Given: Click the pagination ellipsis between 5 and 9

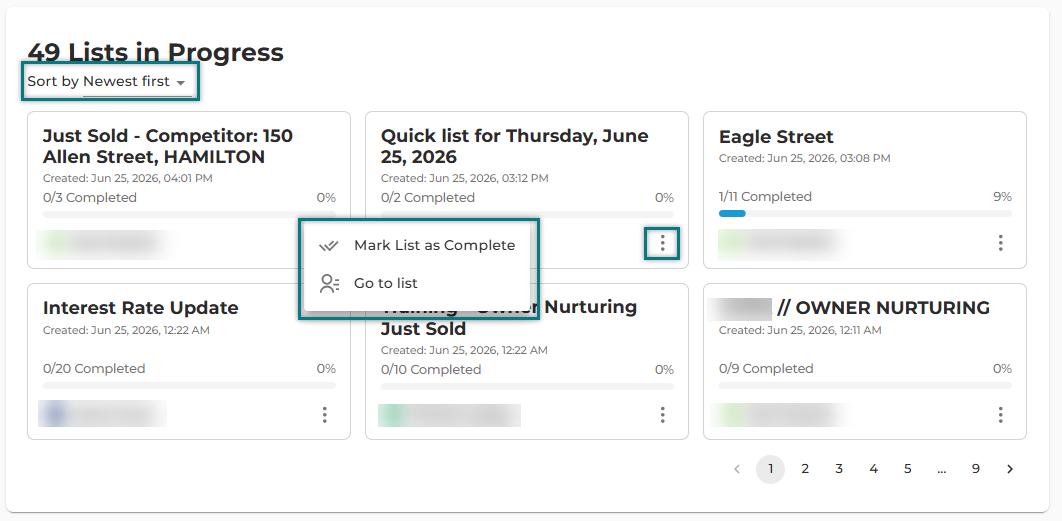Looking at the screenshot, I should (941, 469).
